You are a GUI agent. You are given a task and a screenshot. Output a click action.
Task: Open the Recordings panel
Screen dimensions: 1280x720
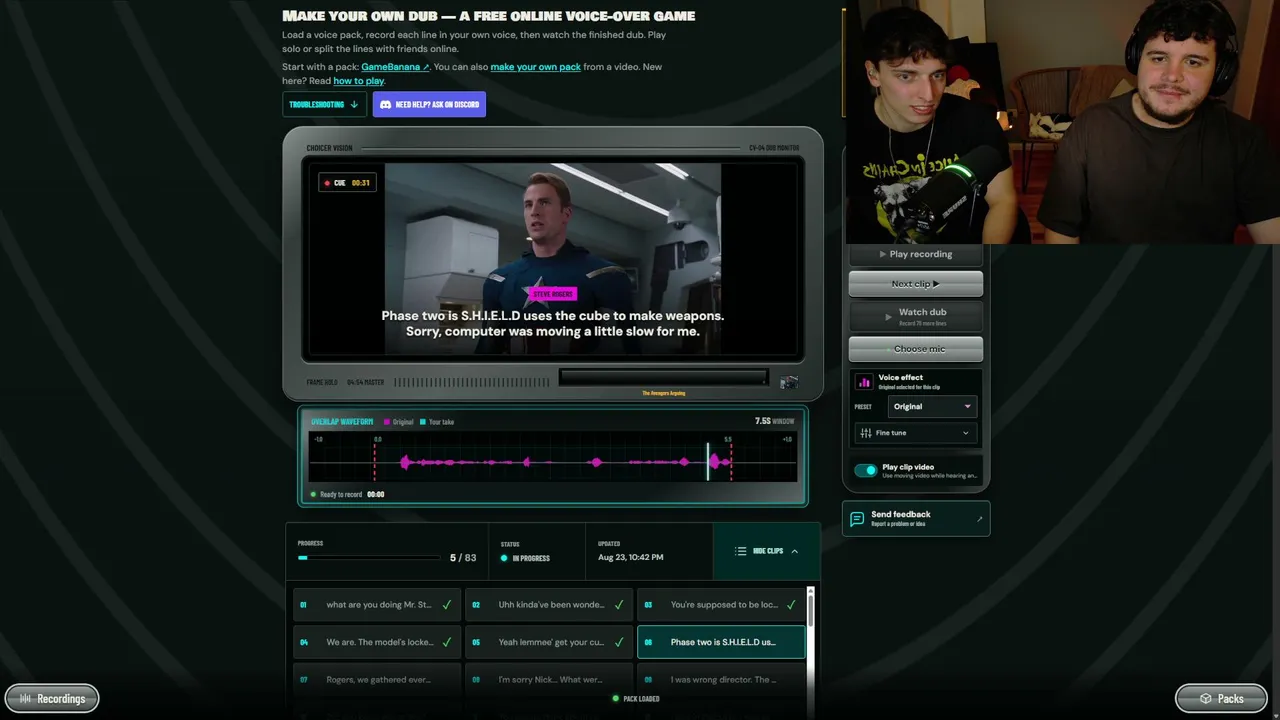tap(52, 698)
